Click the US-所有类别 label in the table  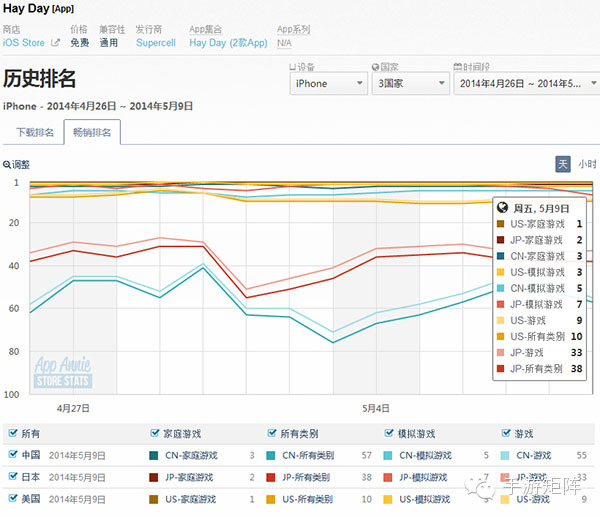click(308, 499)
